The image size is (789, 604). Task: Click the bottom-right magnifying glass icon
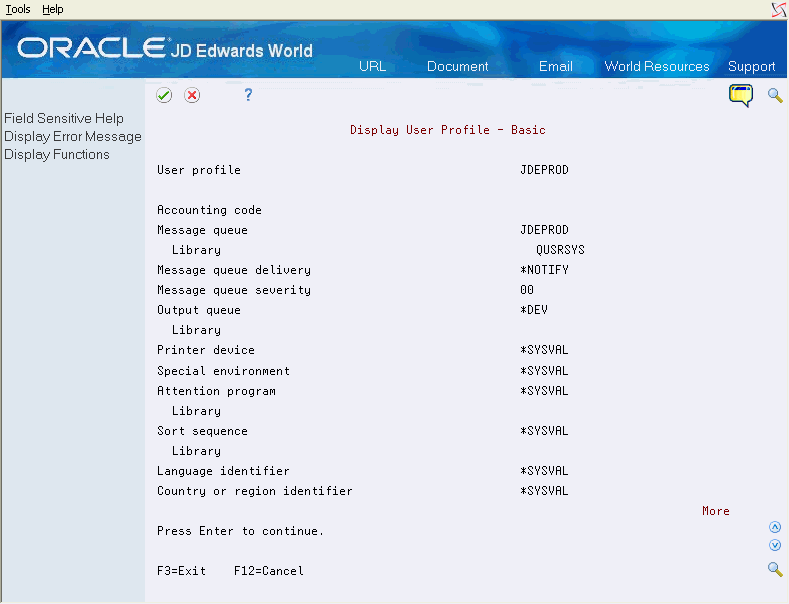775,569
